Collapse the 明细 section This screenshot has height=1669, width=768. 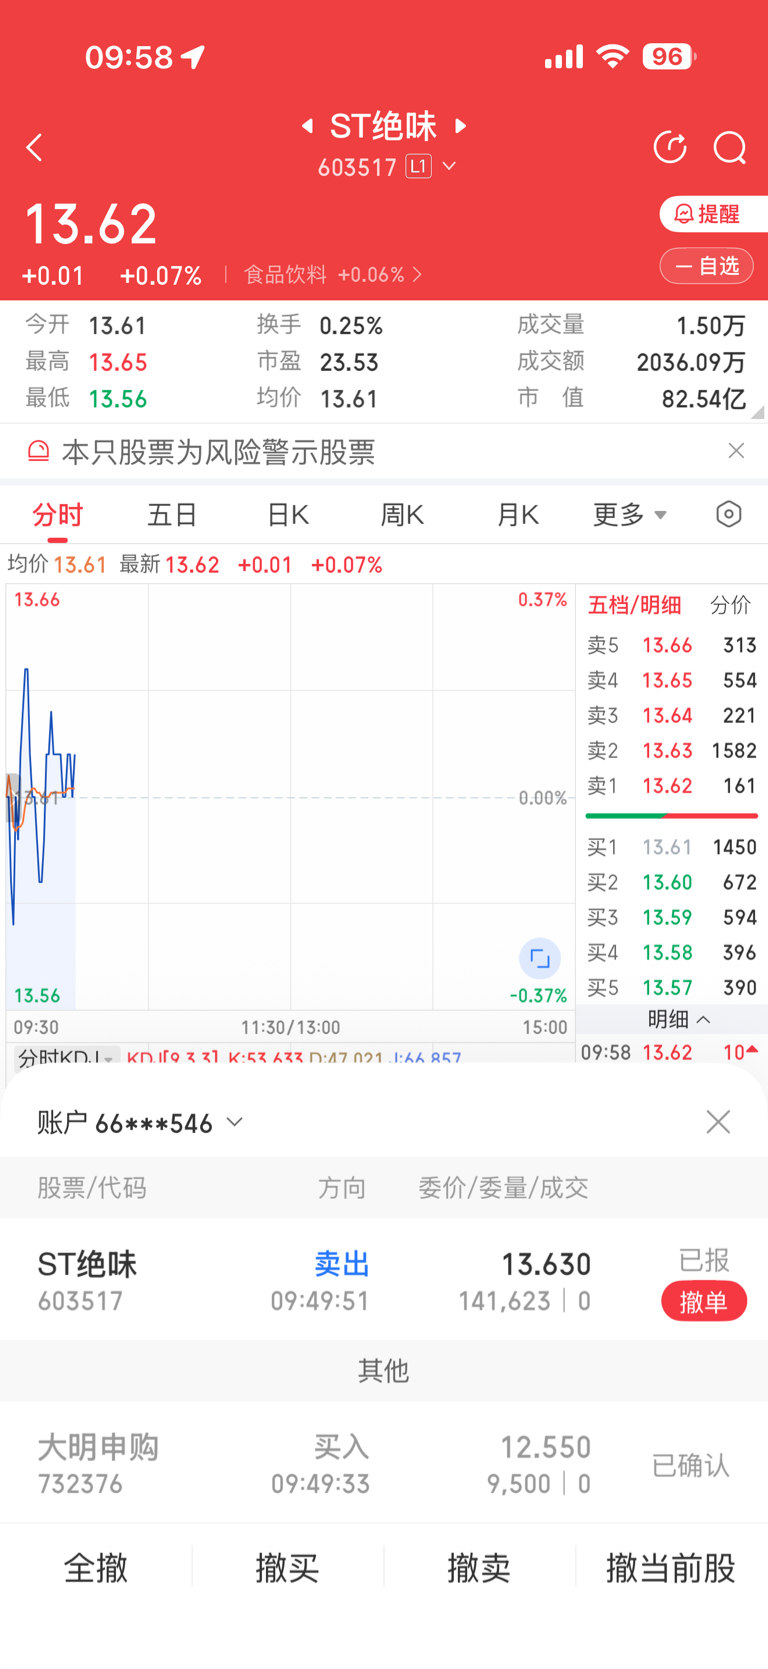pyautogui.click(x=679, y=1019)
